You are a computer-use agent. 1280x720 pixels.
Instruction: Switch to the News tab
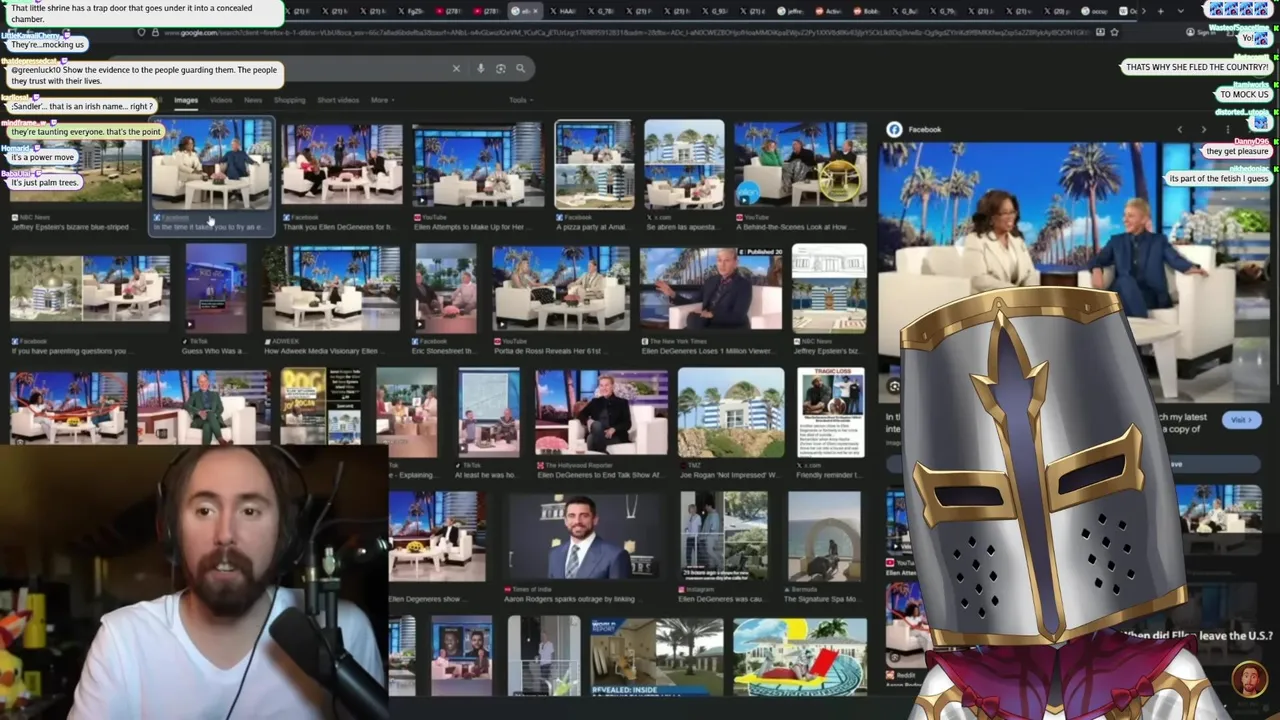(253, 100)
